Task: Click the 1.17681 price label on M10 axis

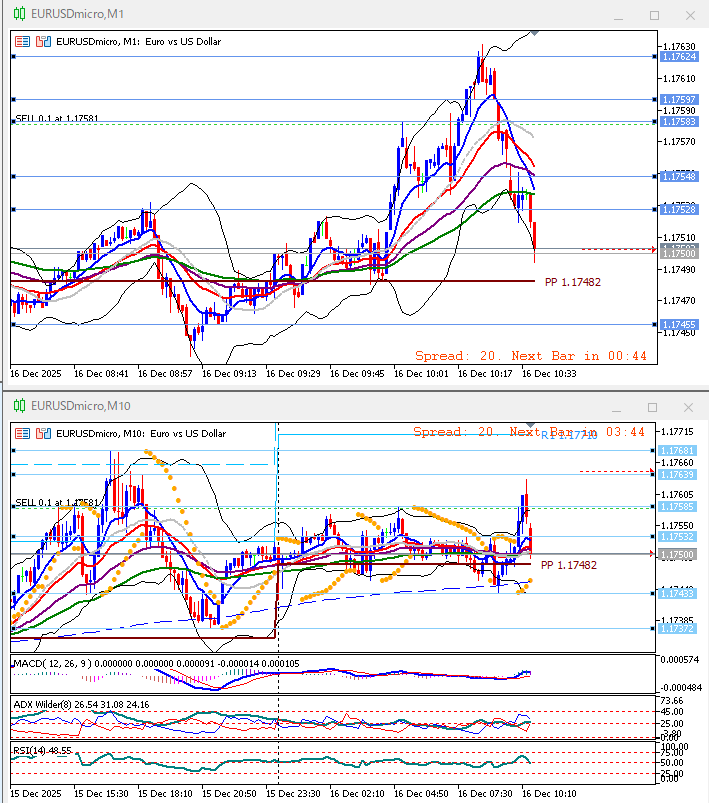Action: 679,451
